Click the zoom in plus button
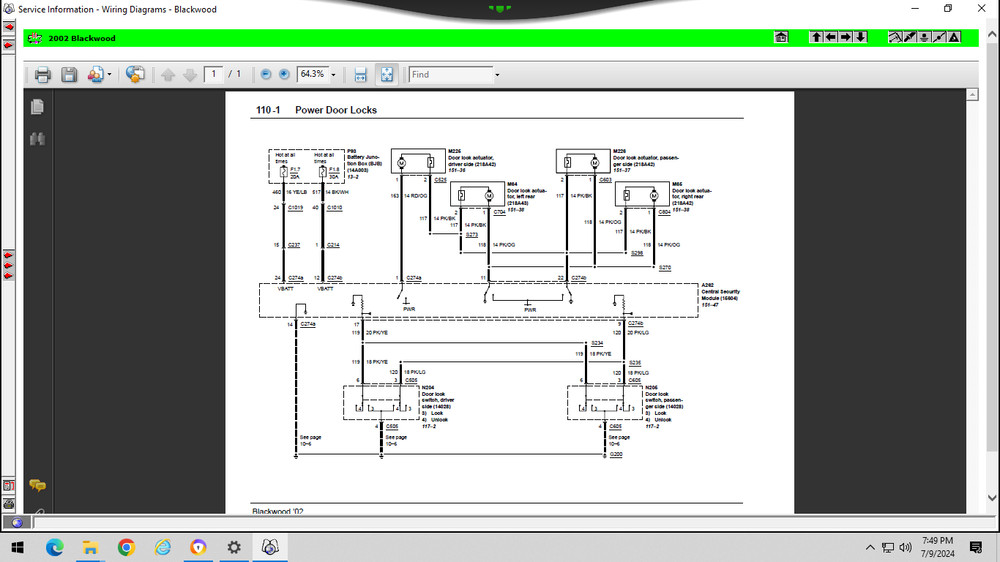This screenshot has height=562, width=1000. coord(284,74)
